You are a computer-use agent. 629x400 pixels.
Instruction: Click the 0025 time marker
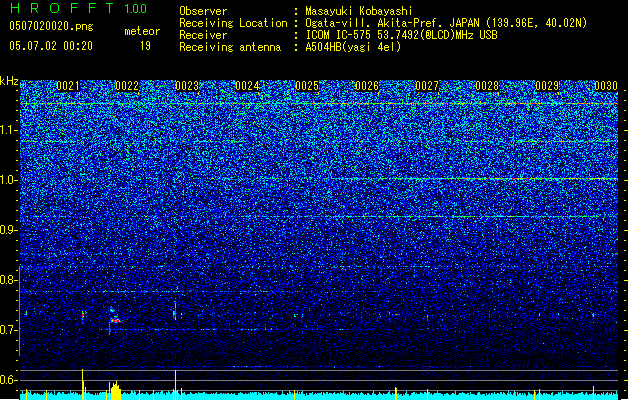(307, 86)
